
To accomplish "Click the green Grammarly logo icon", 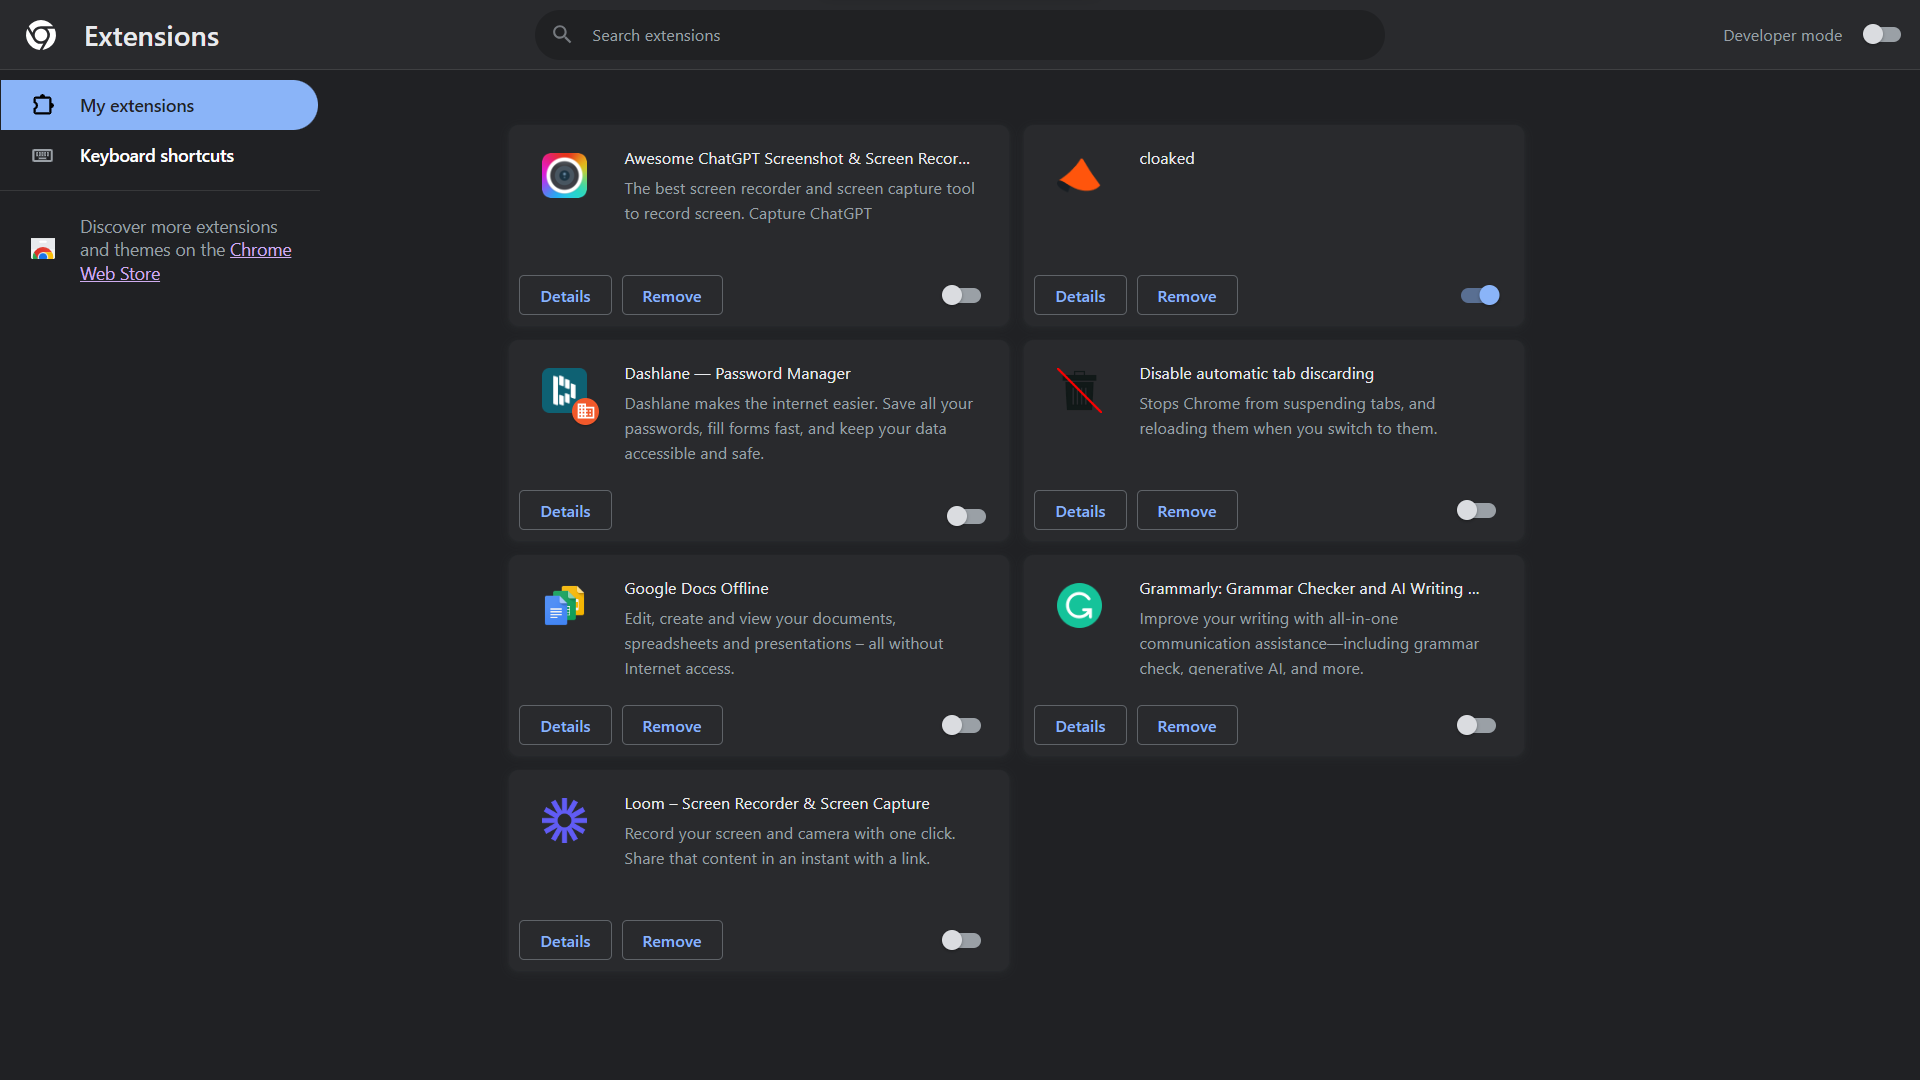I will pos(1079,605).
